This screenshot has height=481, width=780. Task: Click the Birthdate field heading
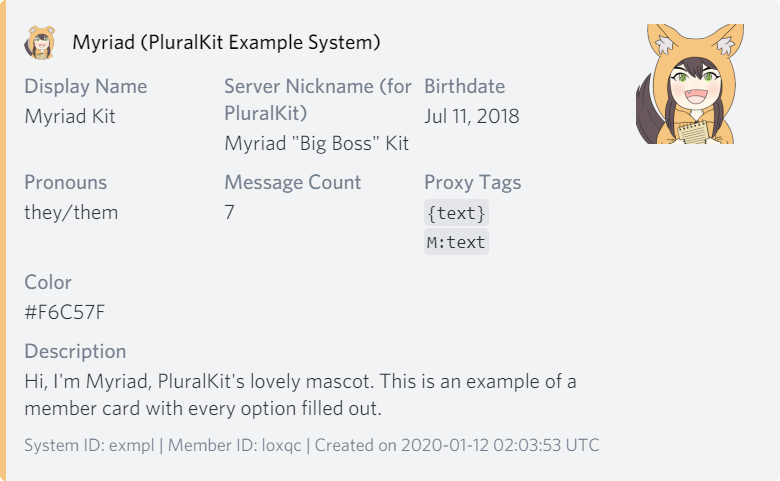464,86
